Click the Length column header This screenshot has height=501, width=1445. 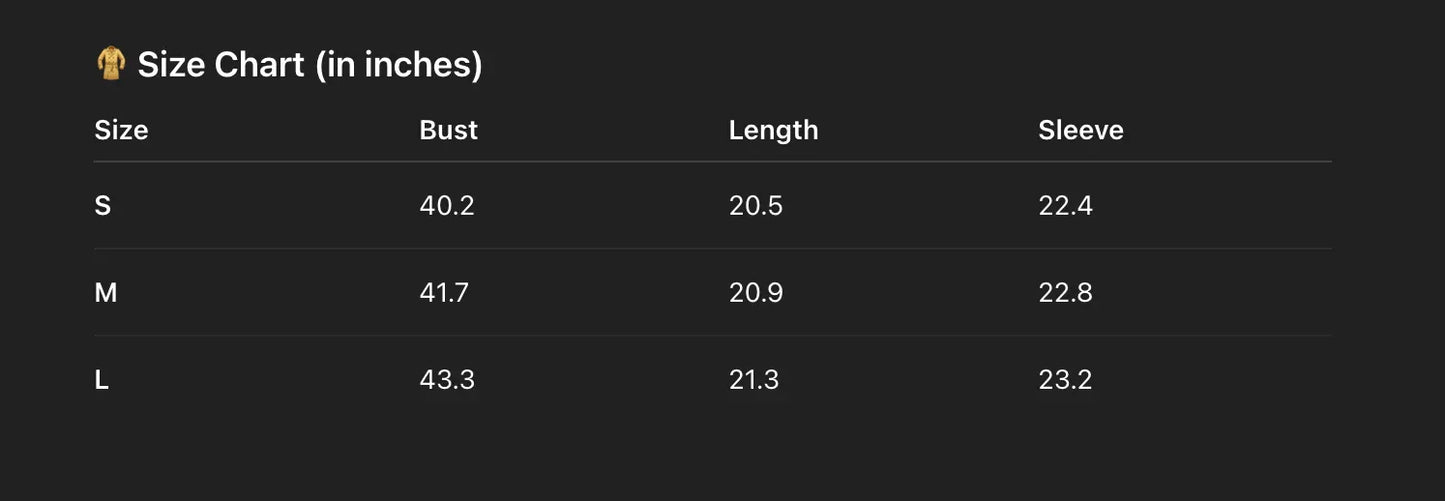click(773, 130)
